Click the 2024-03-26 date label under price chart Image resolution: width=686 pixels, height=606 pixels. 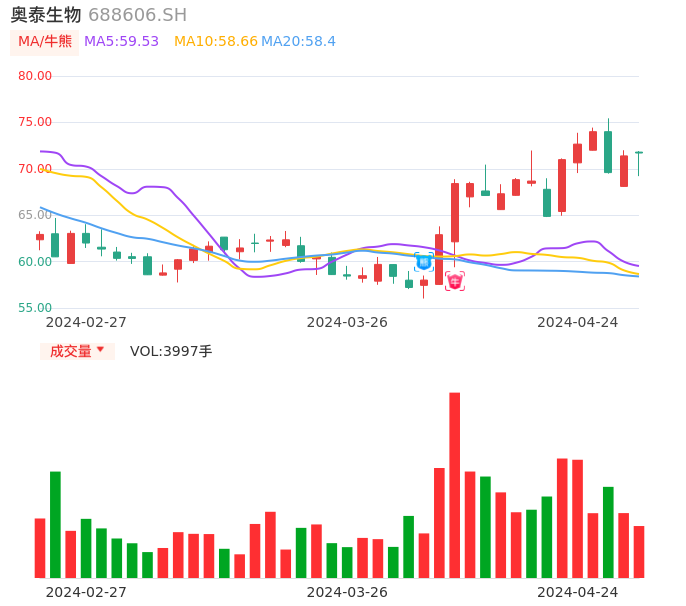coord(347,322)
